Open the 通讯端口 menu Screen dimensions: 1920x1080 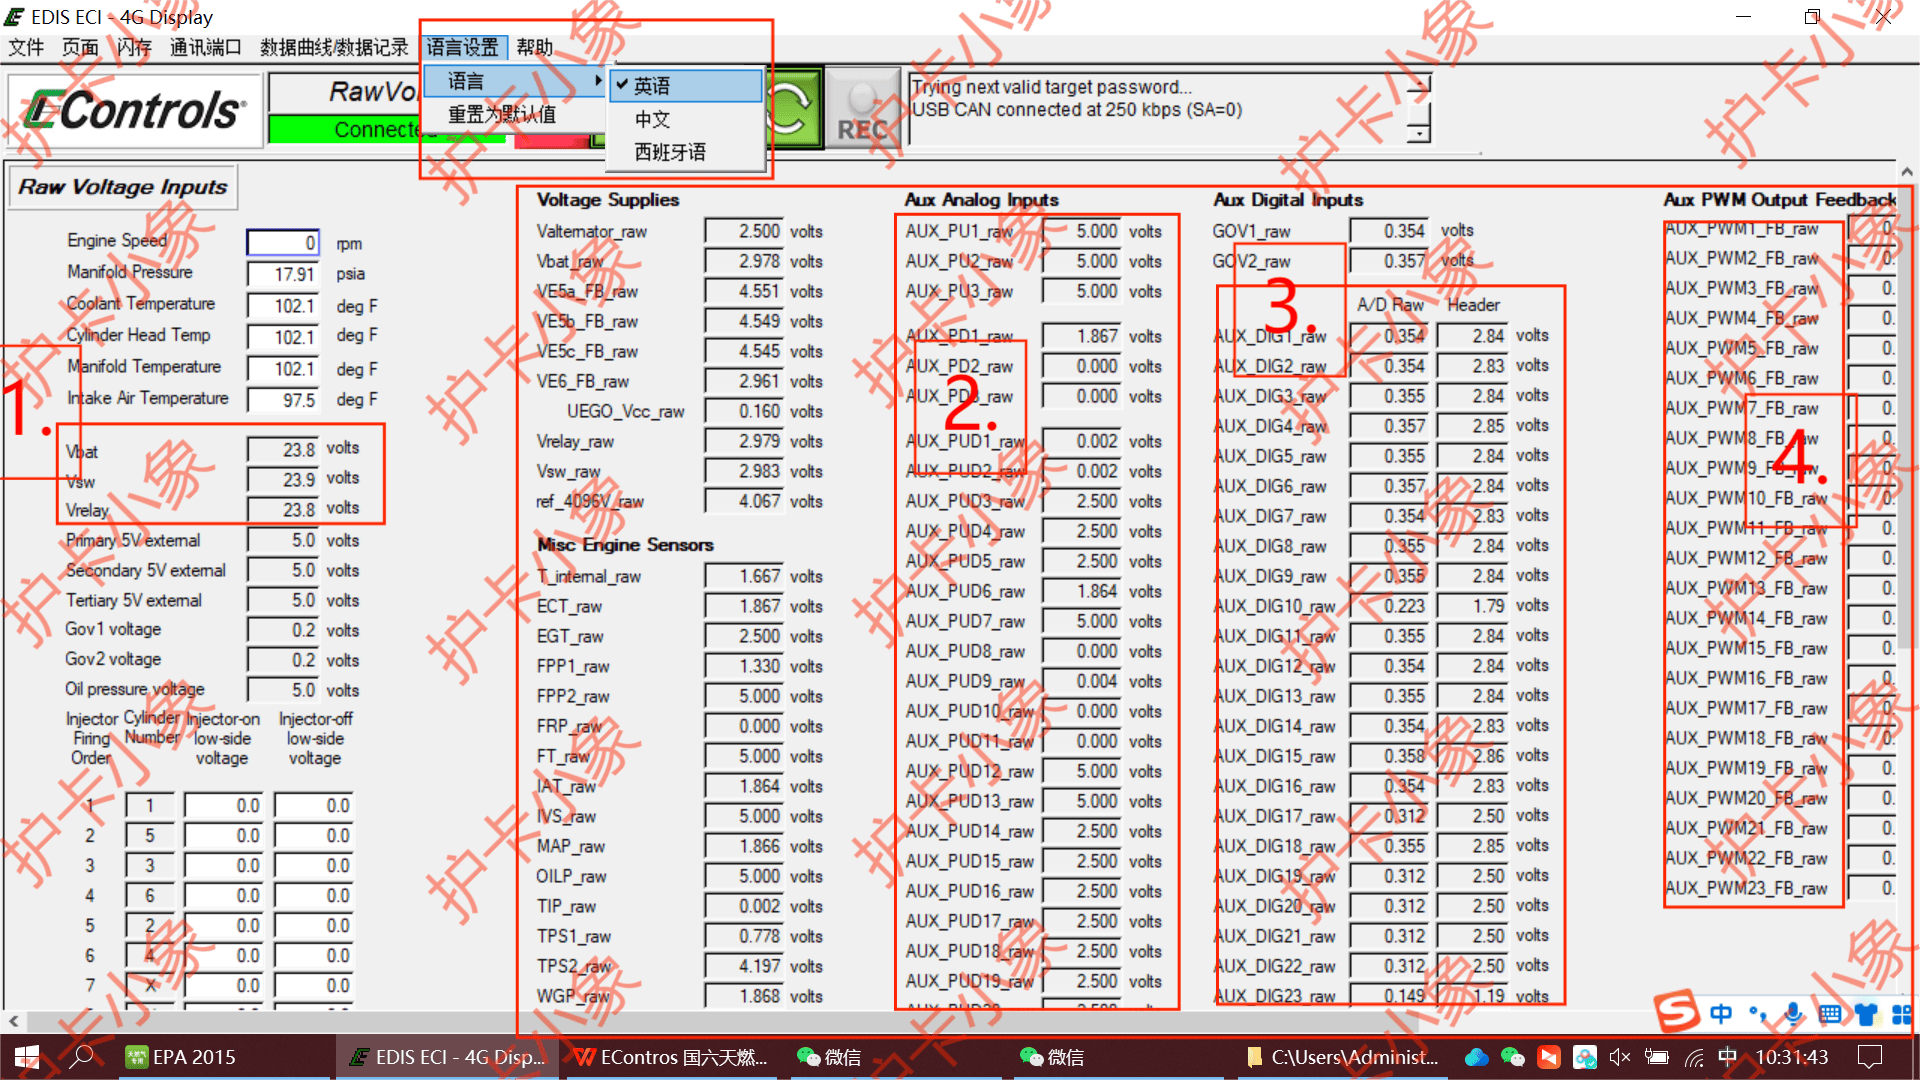(205, 47)
